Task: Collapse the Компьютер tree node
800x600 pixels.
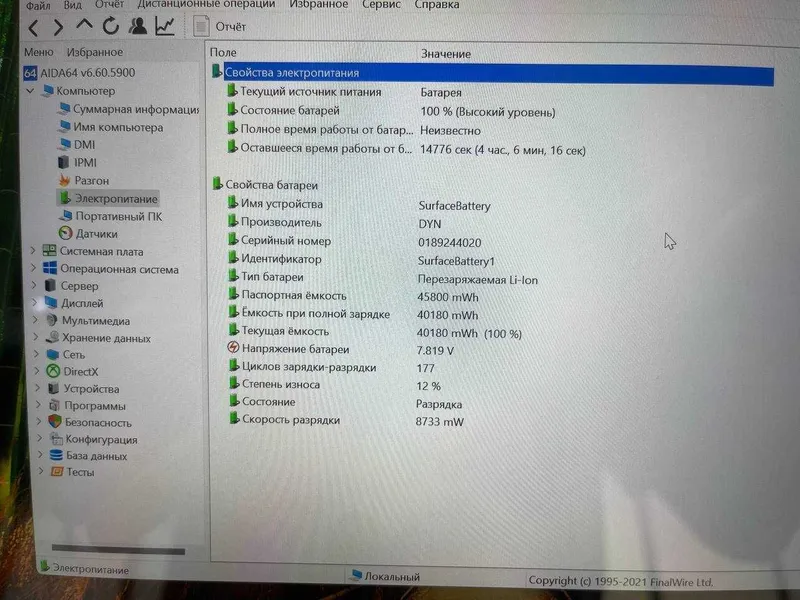Action: (x=30, y=91)
